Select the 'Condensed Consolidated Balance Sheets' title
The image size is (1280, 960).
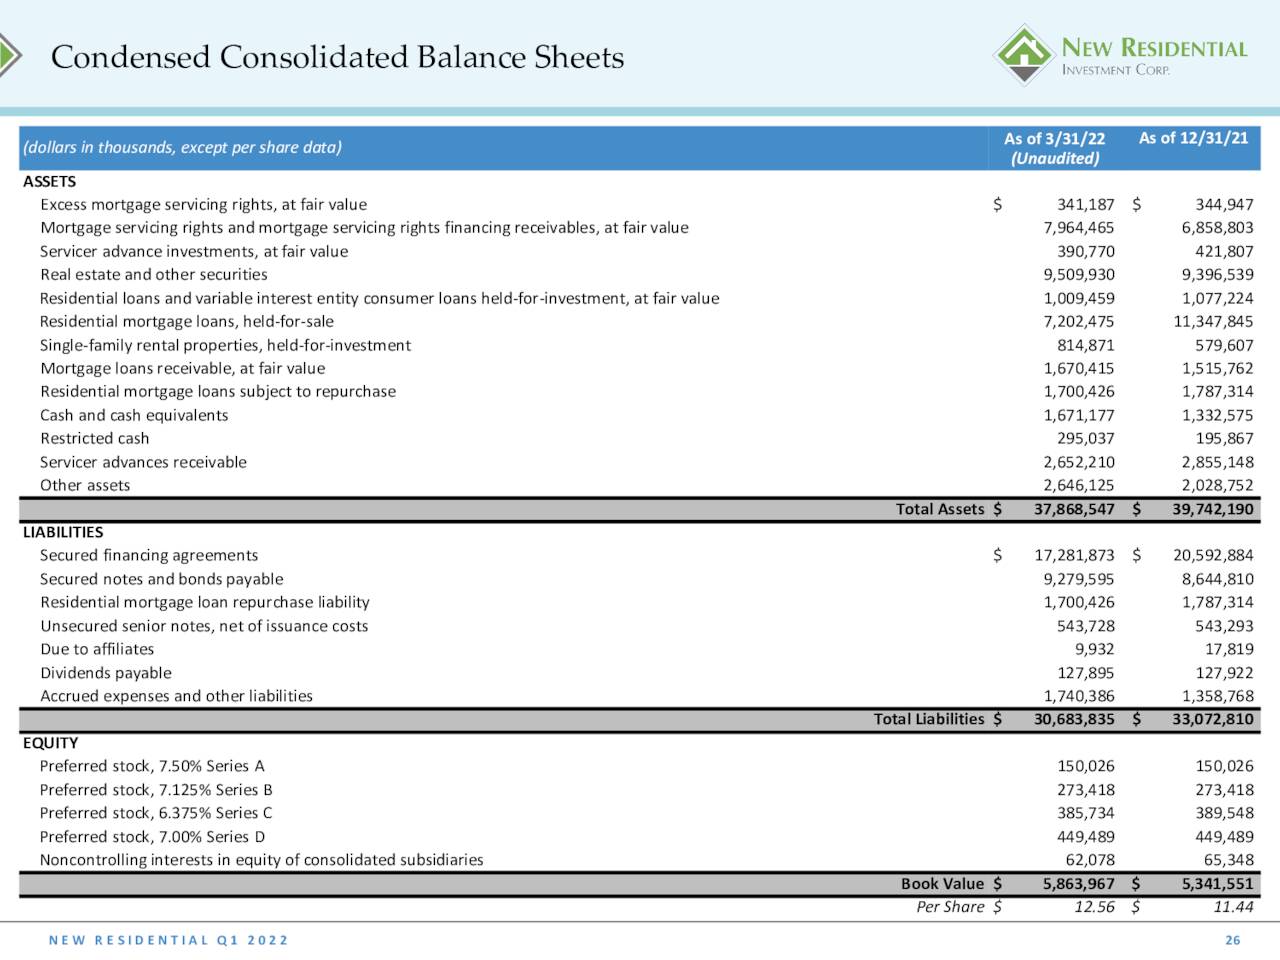[x=337, y=57]
